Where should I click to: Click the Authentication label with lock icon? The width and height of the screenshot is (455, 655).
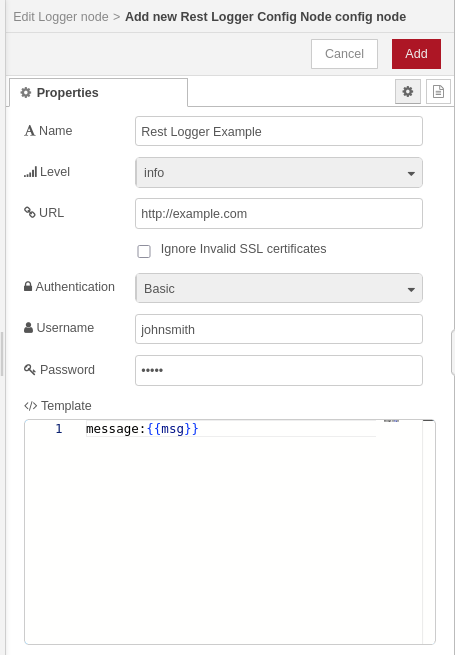tap(69, 287)
